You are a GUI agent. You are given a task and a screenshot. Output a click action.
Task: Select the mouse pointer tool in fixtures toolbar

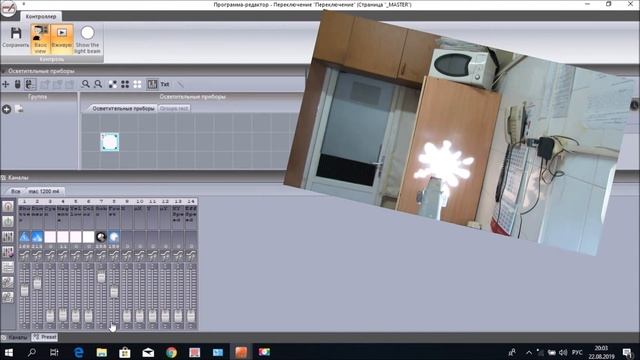click(18, 84)
